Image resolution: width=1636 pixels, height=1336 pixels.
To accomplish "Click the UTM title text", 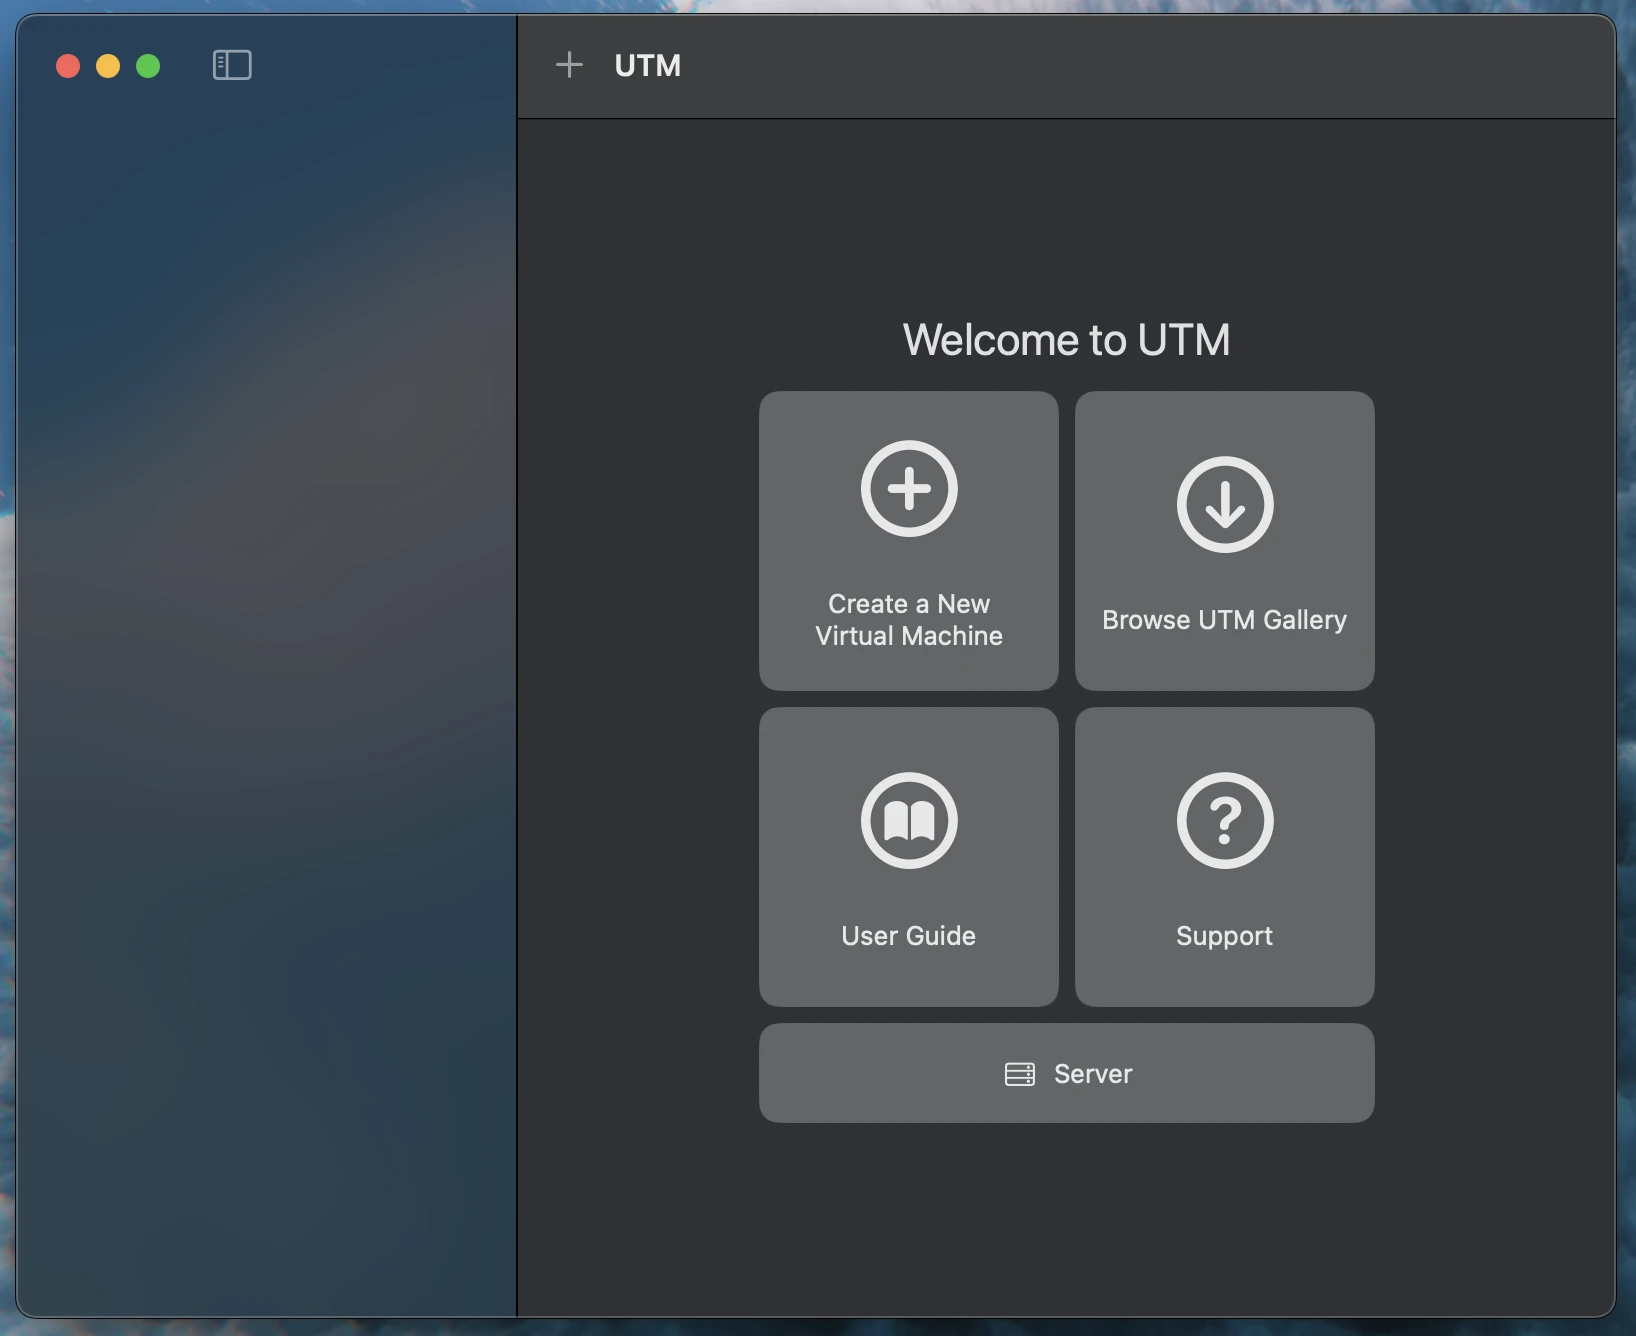I will [647, 66].
